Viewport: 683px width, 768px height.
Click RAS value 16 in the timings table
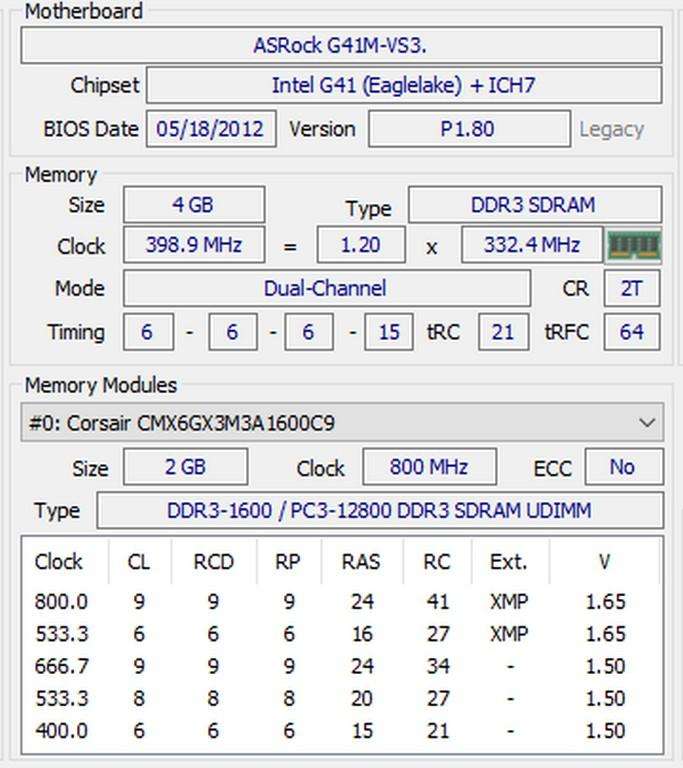(x=362, y=634)
